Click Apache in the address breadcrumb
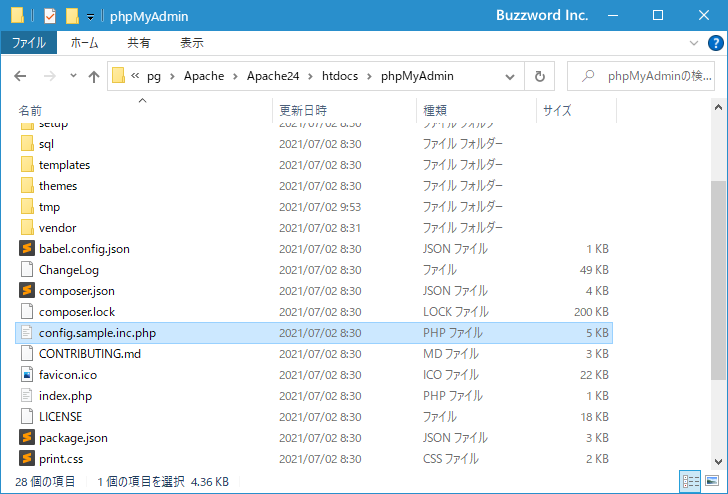This screenshot has width=728, height=494. point(204,76)
